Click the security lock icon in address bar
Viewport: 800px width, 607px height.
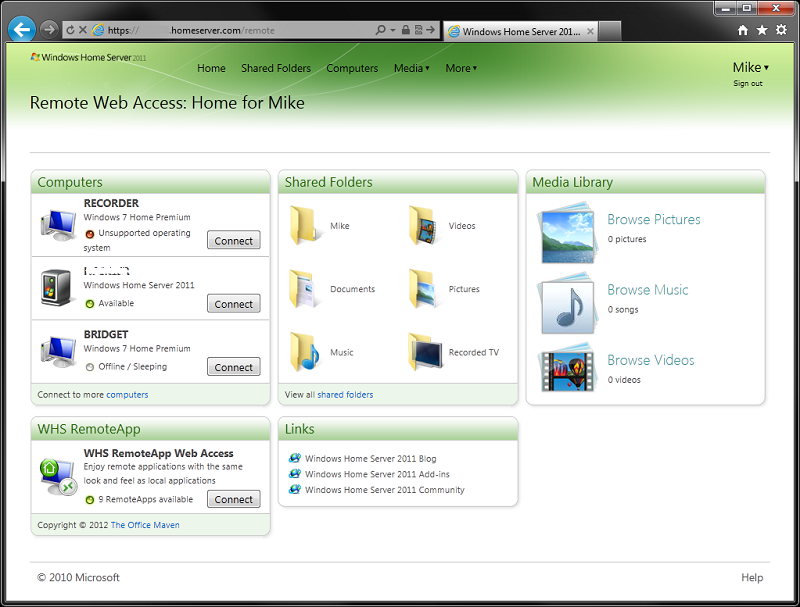[406, 30]
